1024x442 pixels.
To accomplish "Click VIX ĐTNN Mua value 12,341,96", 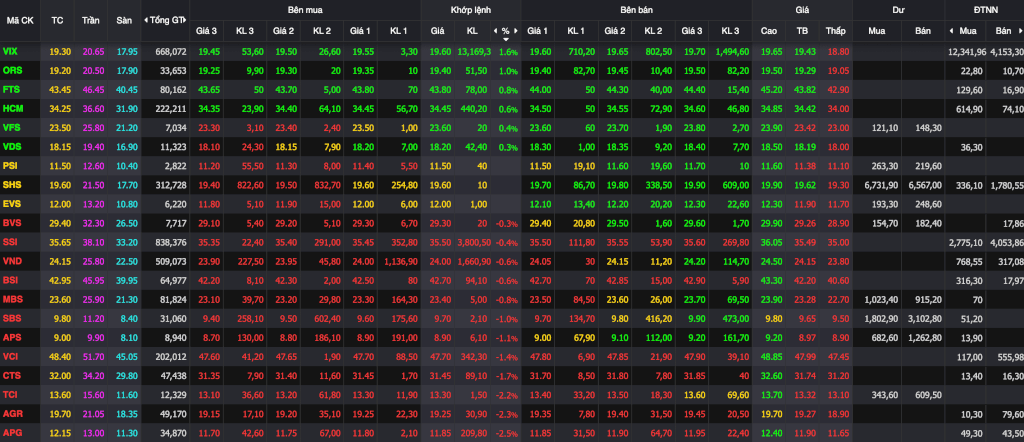I will 967,51.
